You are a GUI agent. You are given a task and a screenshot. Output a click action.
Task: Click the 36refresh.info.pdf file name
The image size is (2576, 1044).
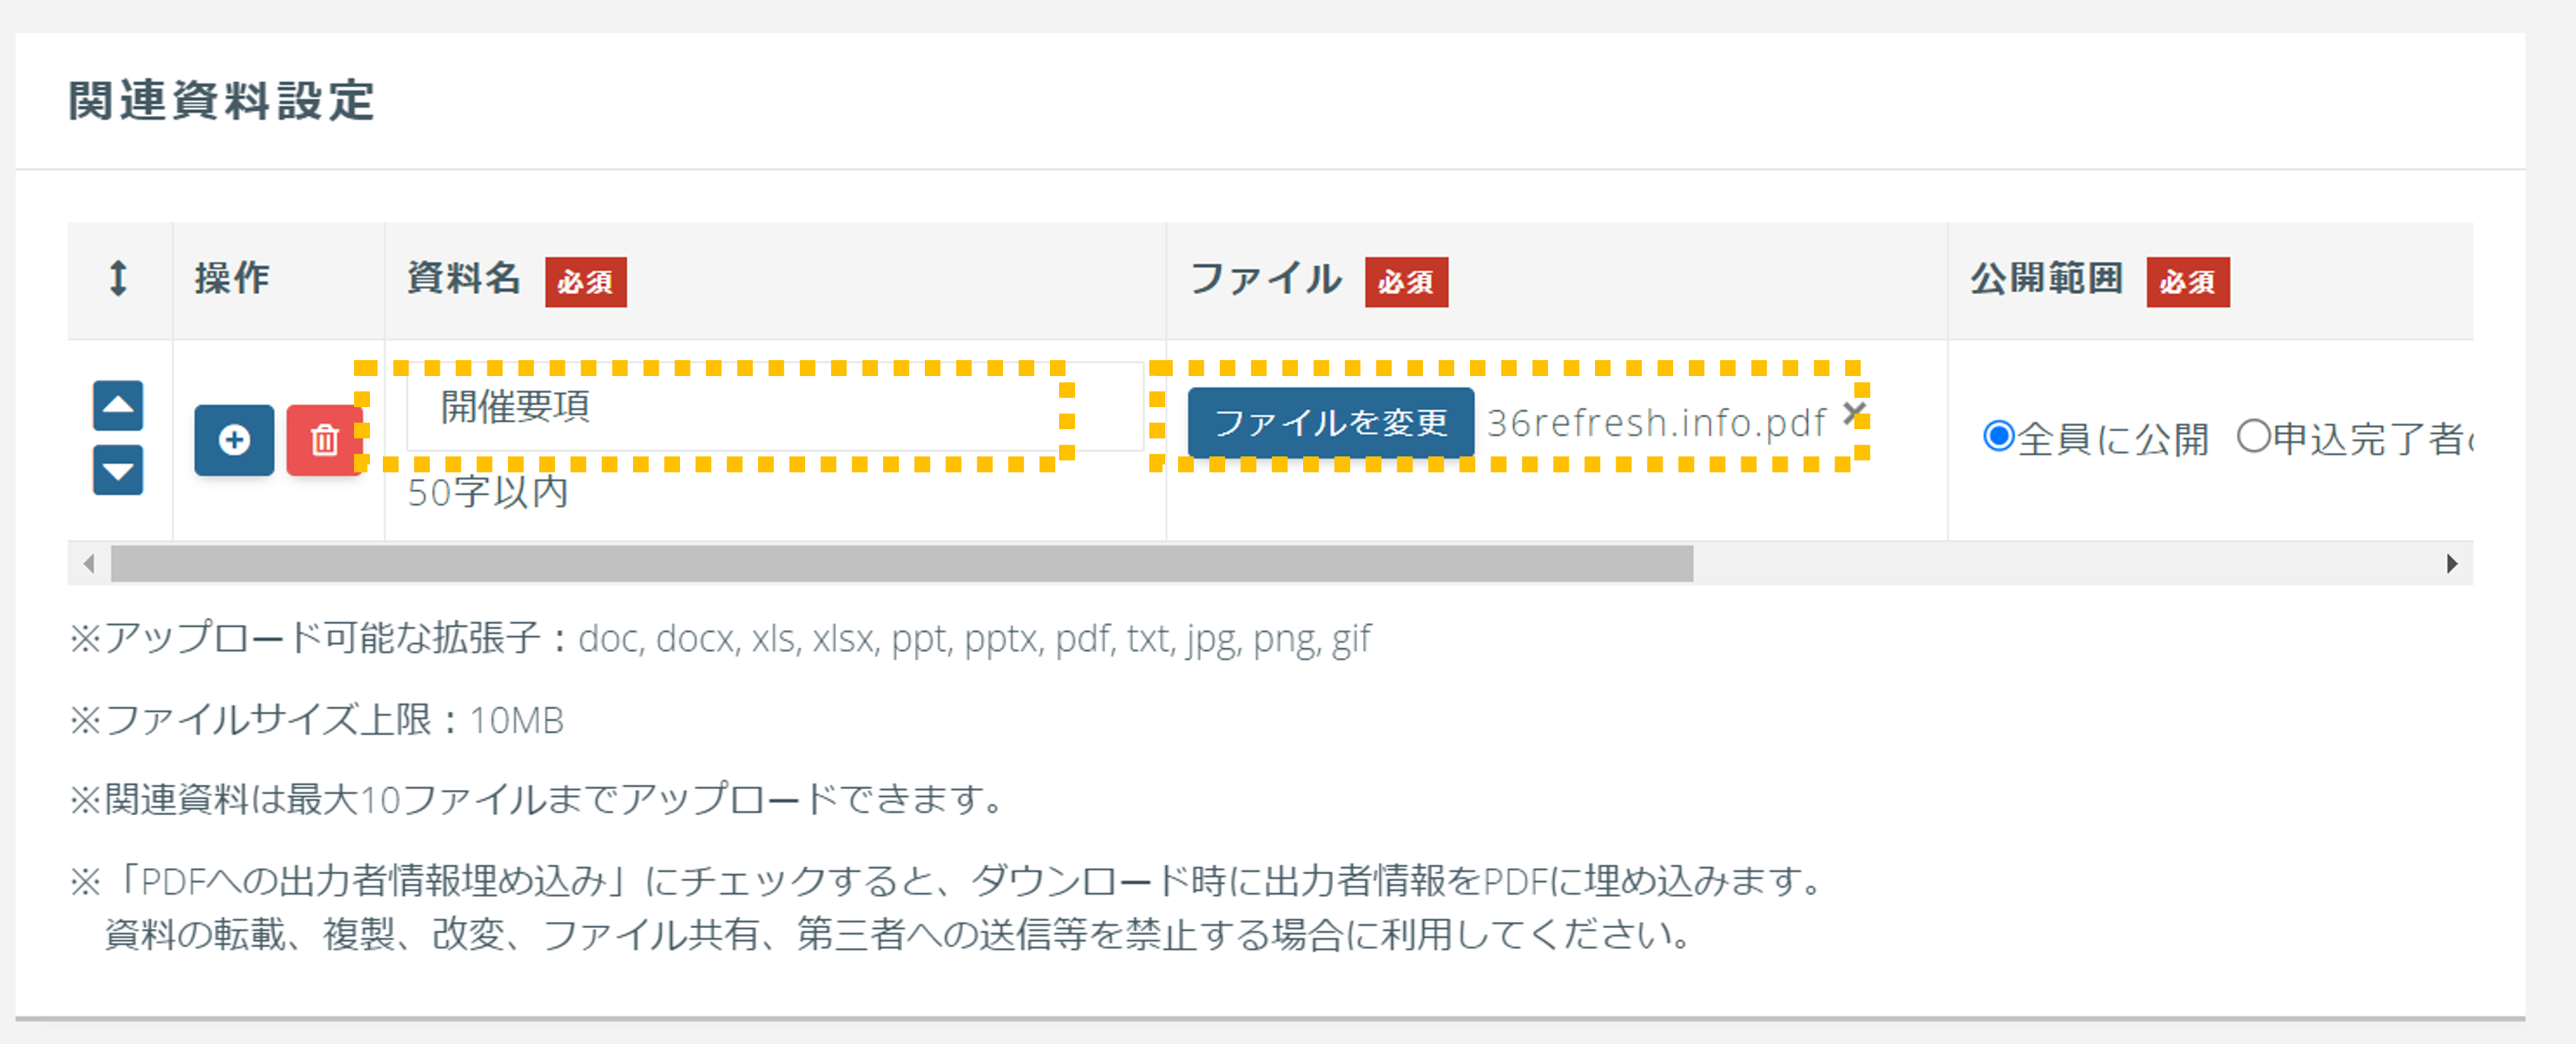[1656, 422]
